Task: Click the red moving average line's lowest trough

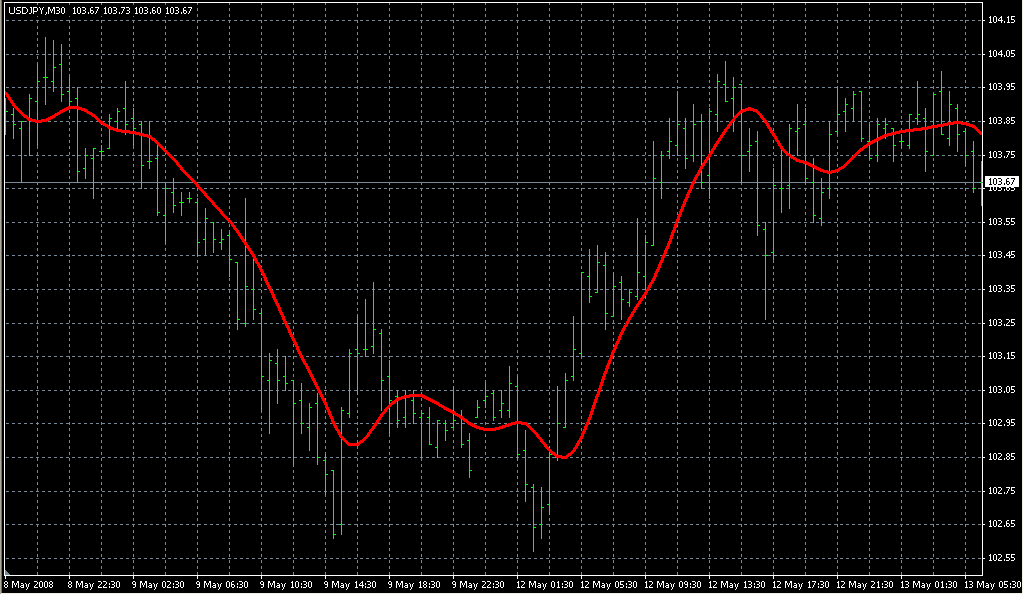Action: coord(564,457)
